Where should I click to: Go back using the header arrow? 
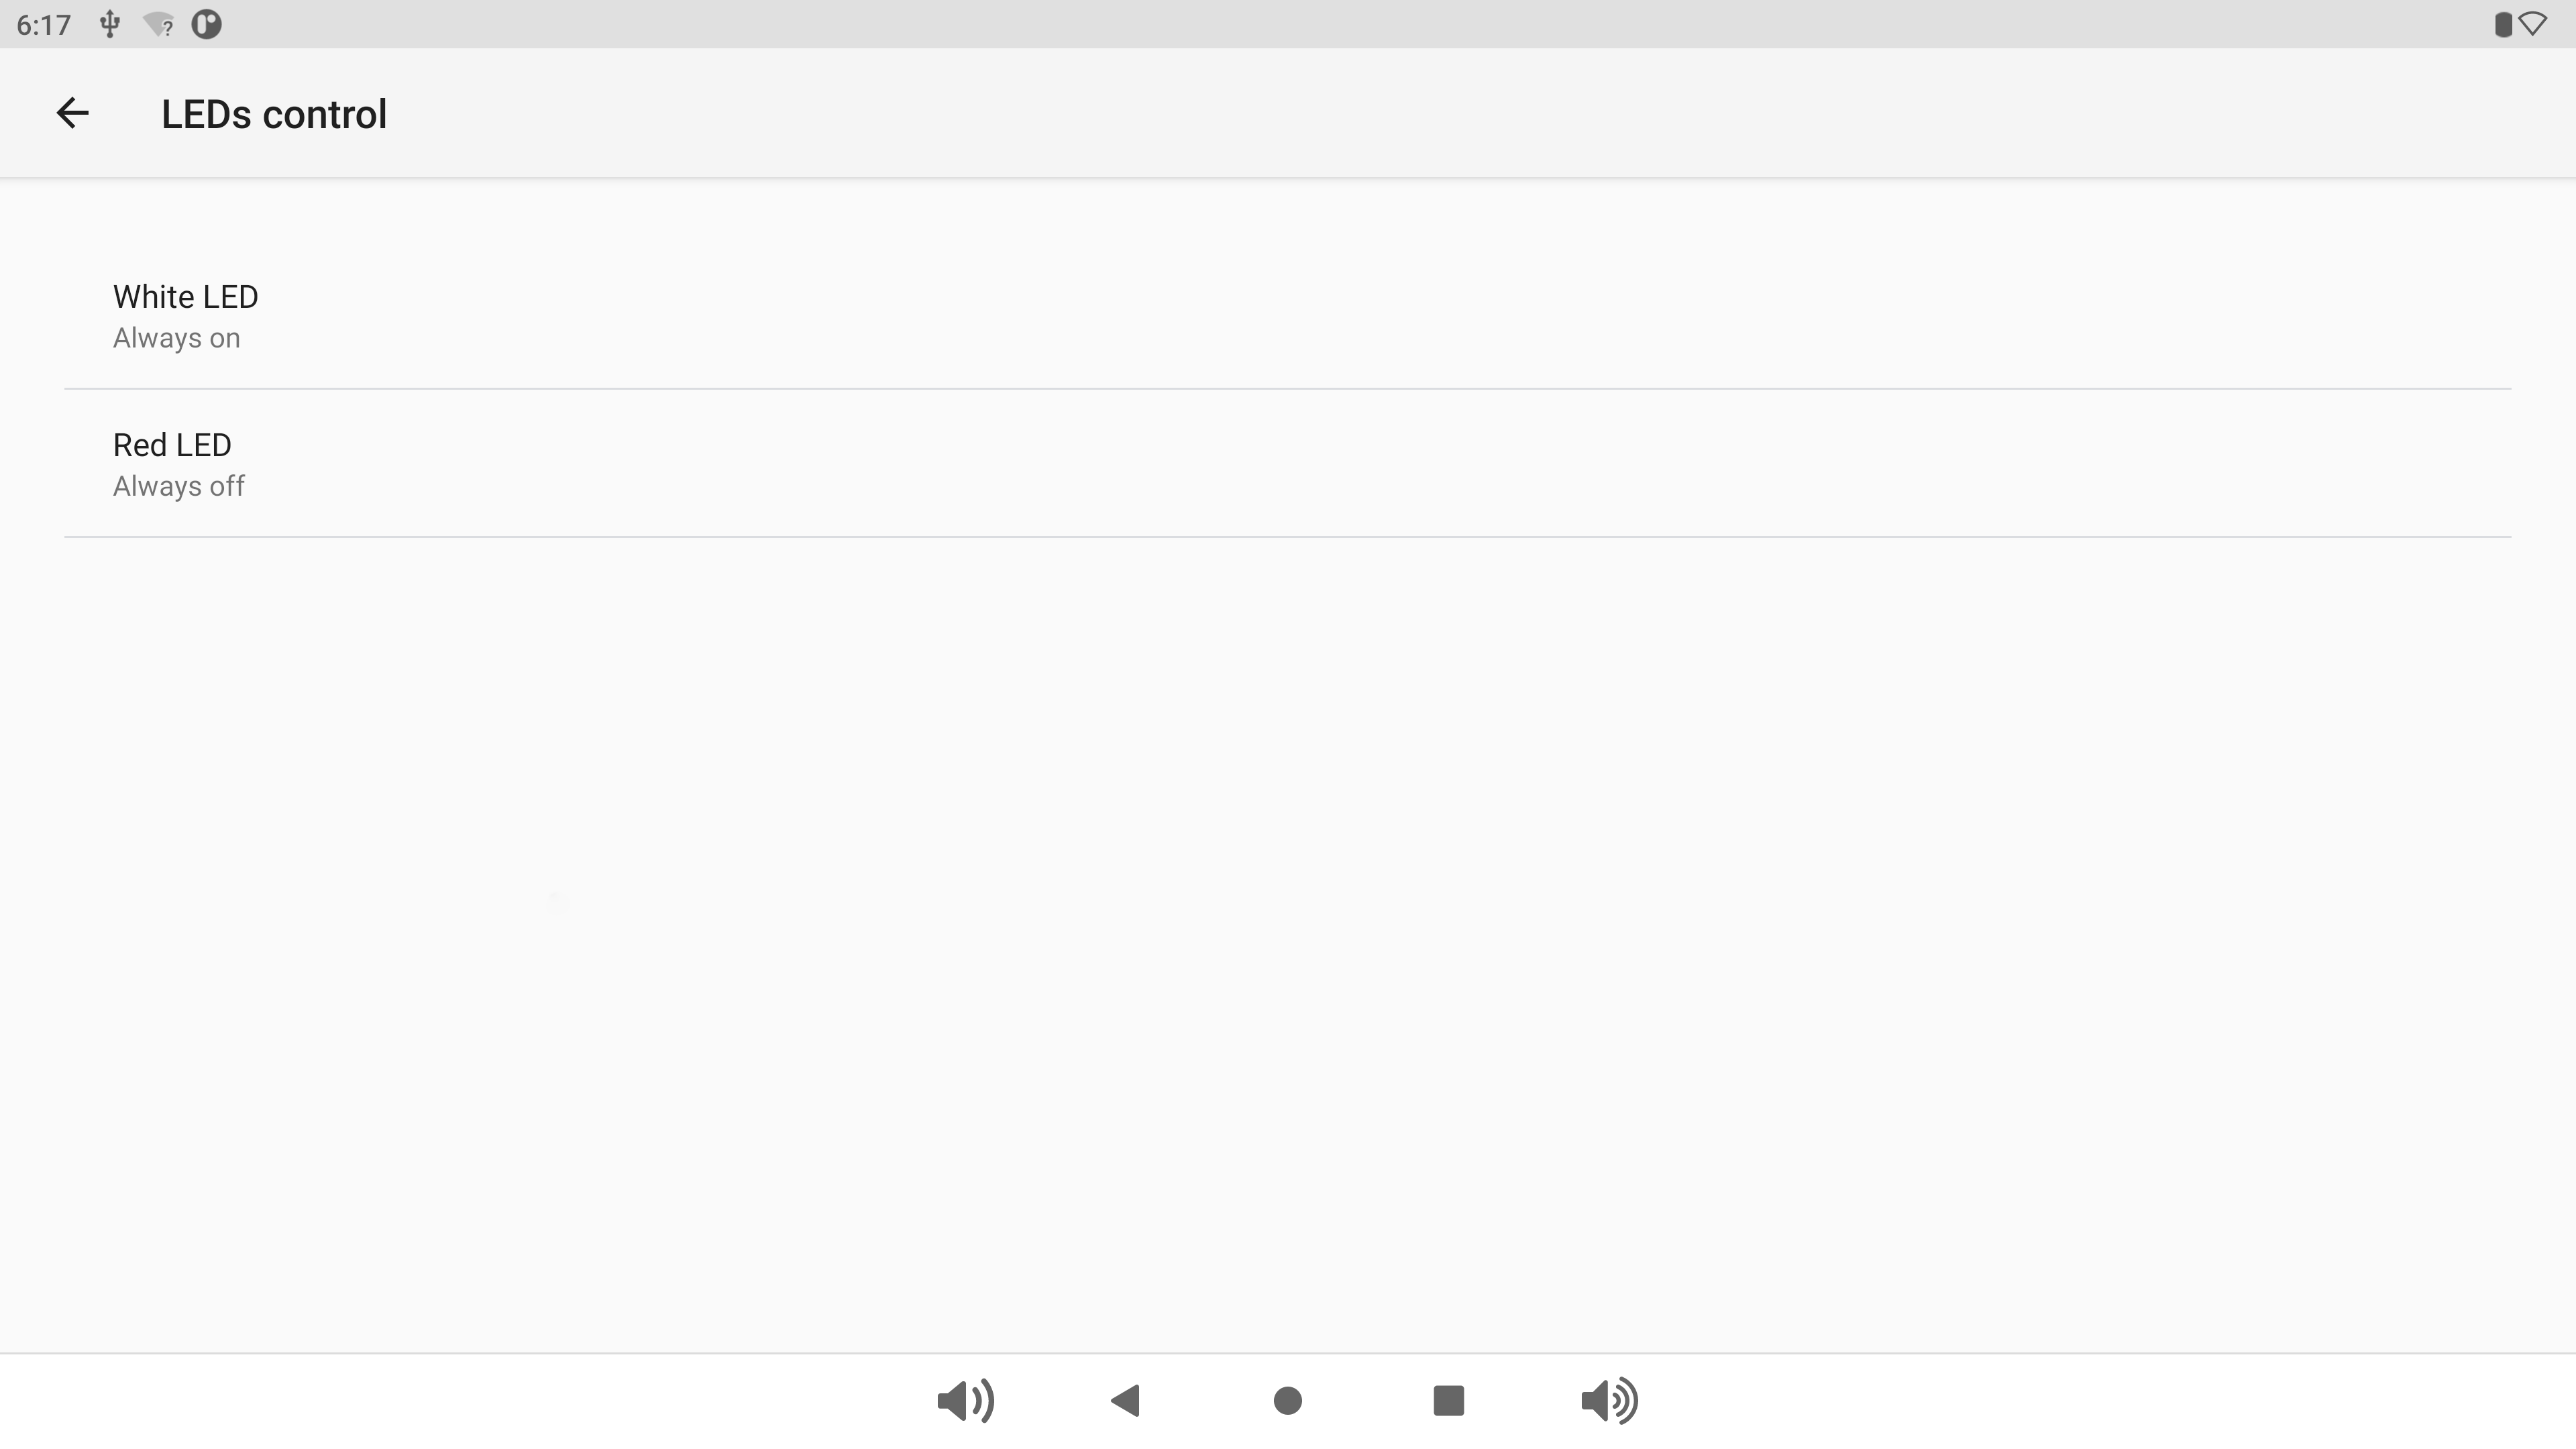[72, 113]
